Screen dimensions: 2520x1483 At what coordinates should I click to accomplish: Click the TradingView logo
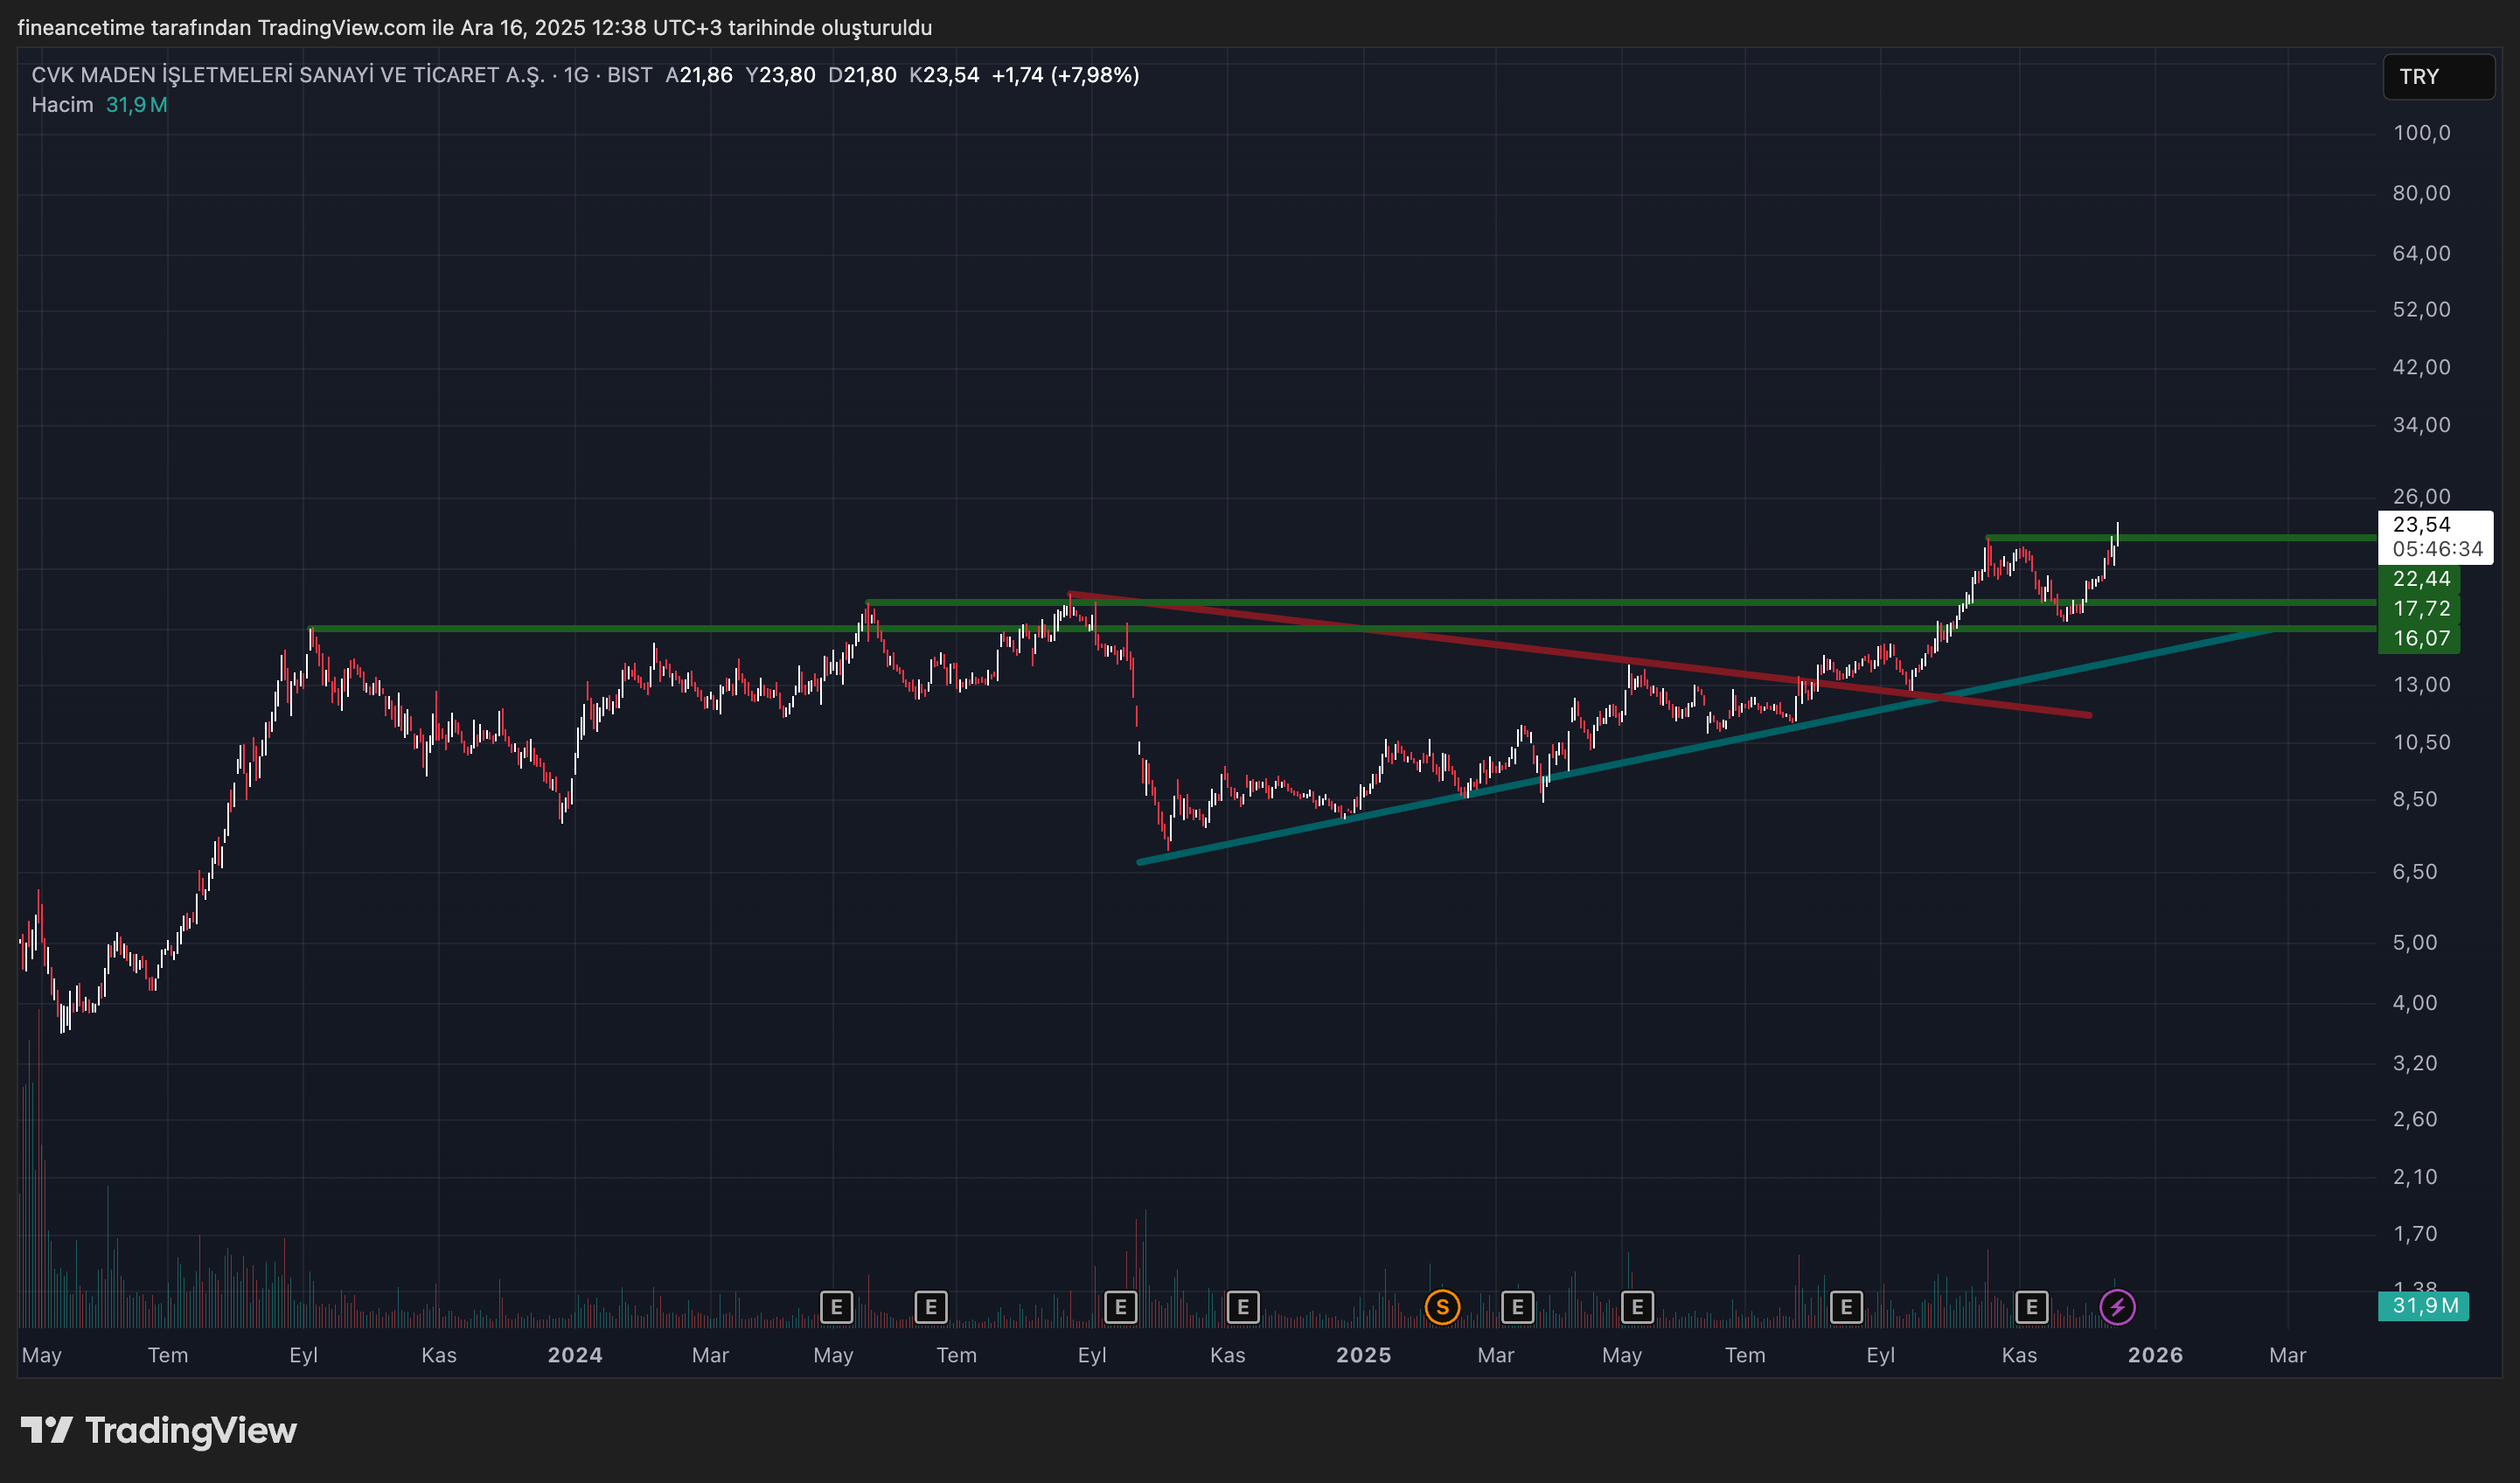coord(160,1430)
